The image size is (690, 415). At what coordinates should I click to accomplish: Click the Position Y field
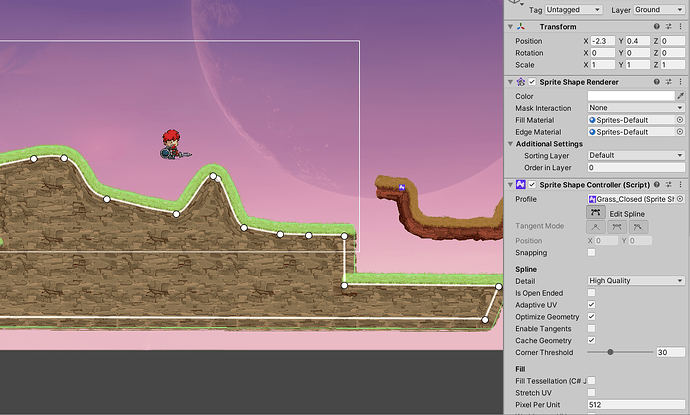(638, 41)
